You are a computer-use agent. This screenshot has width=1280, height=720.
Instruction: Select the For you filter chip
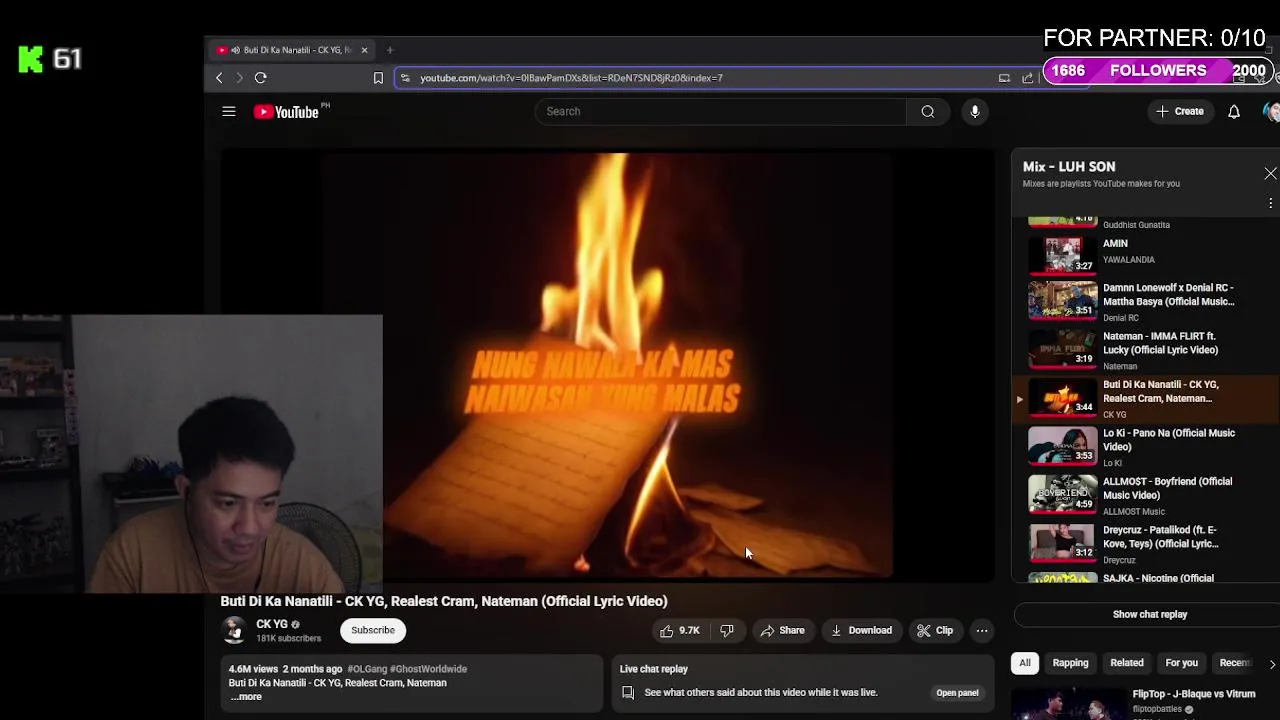pyautogui.click(x=1181, y=663)
